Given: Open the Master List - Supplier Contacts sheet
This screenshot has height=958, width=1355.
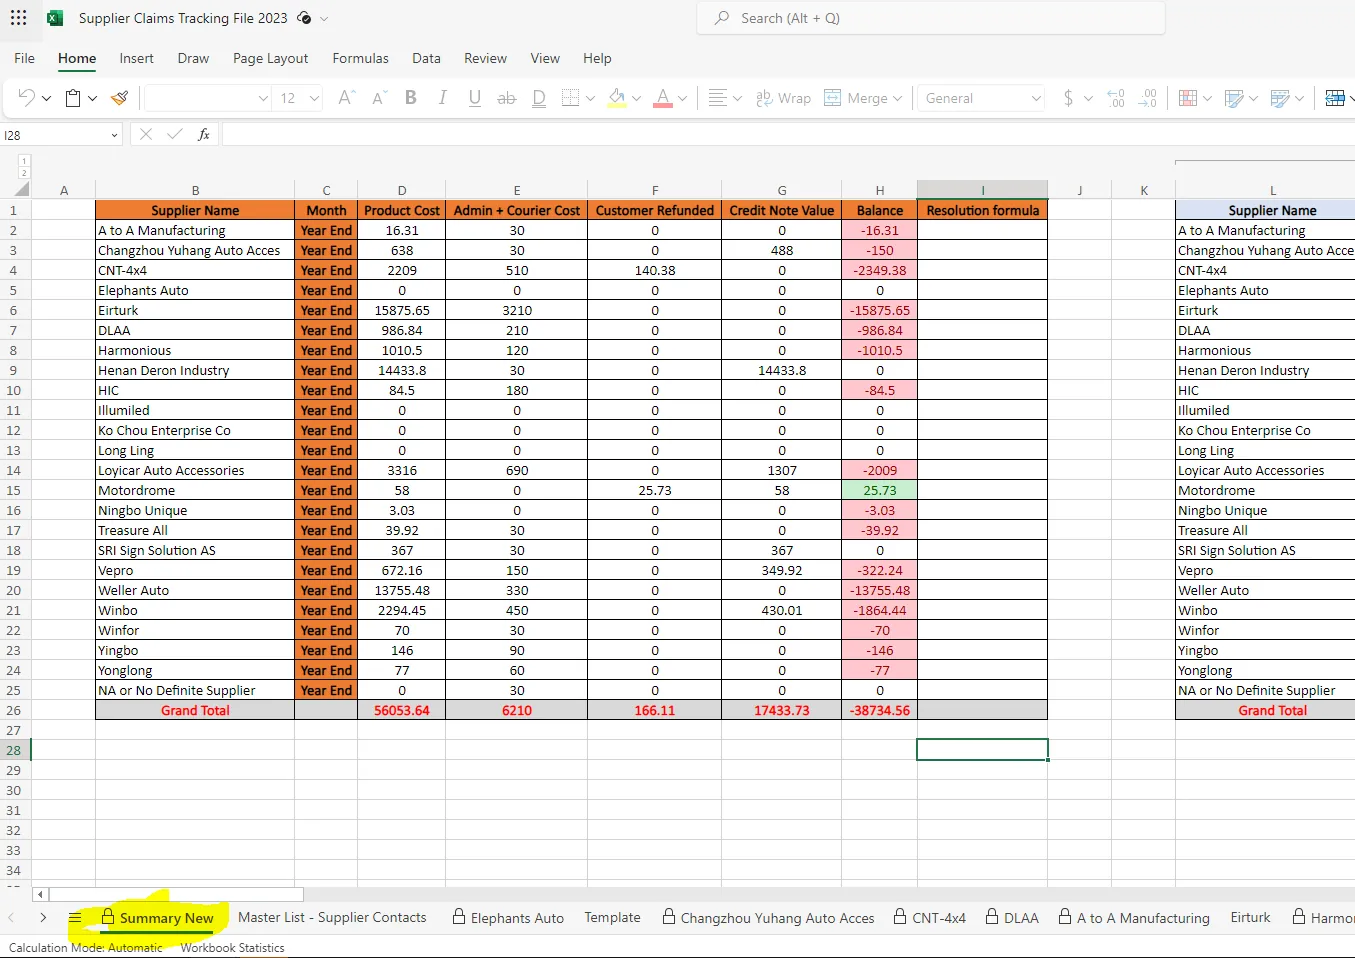Looking at the screenshot, I should [x=332, y=917].
